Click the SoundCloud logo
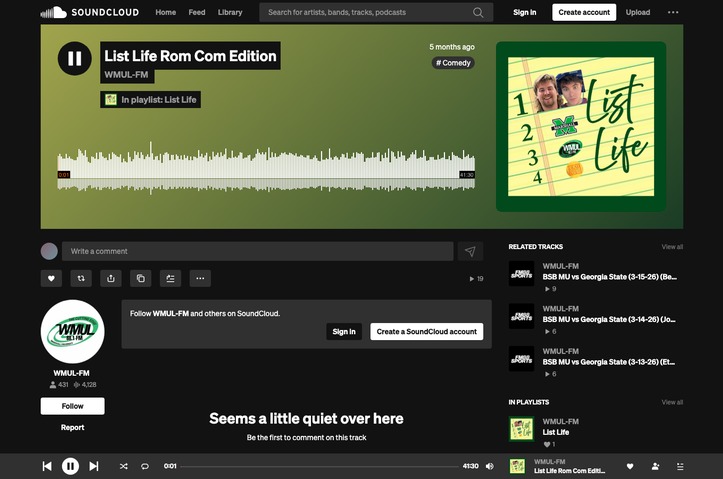723x479 pixels. 89,12
